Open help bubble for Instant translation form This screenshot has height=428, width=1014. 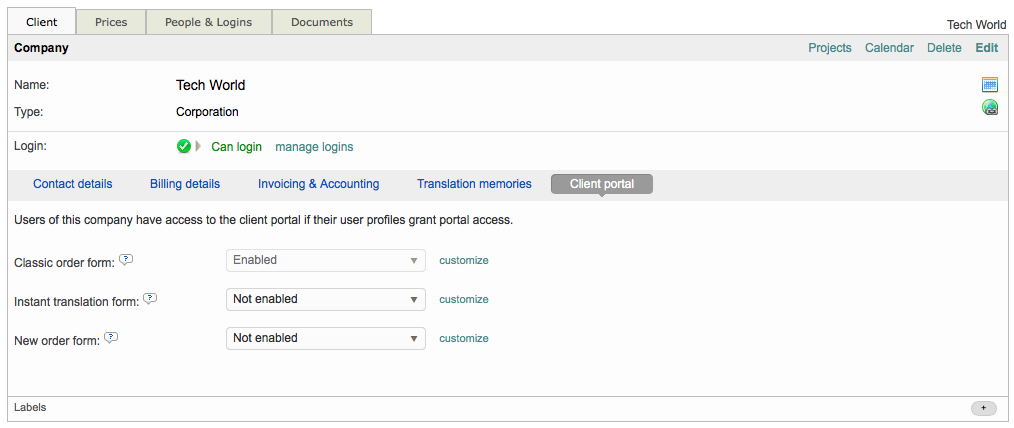150,298
